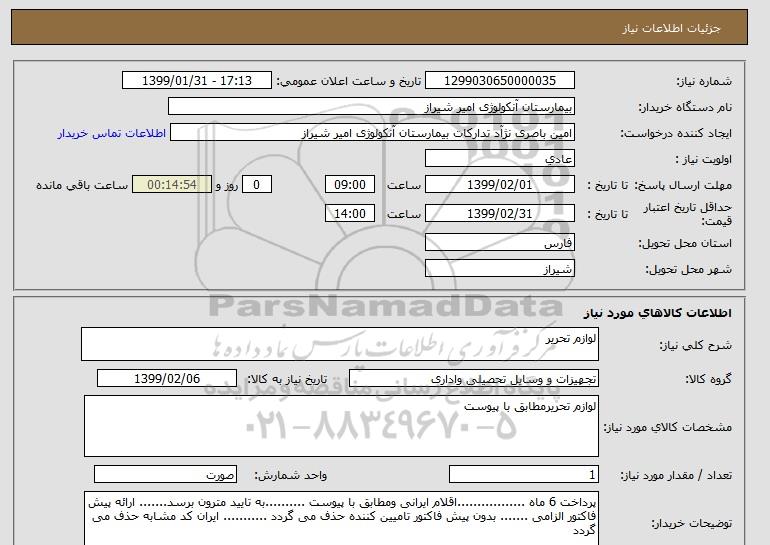Click the label نام دستگاه خریدار
This screenshot has height=545, width=770.
point(685,107)
